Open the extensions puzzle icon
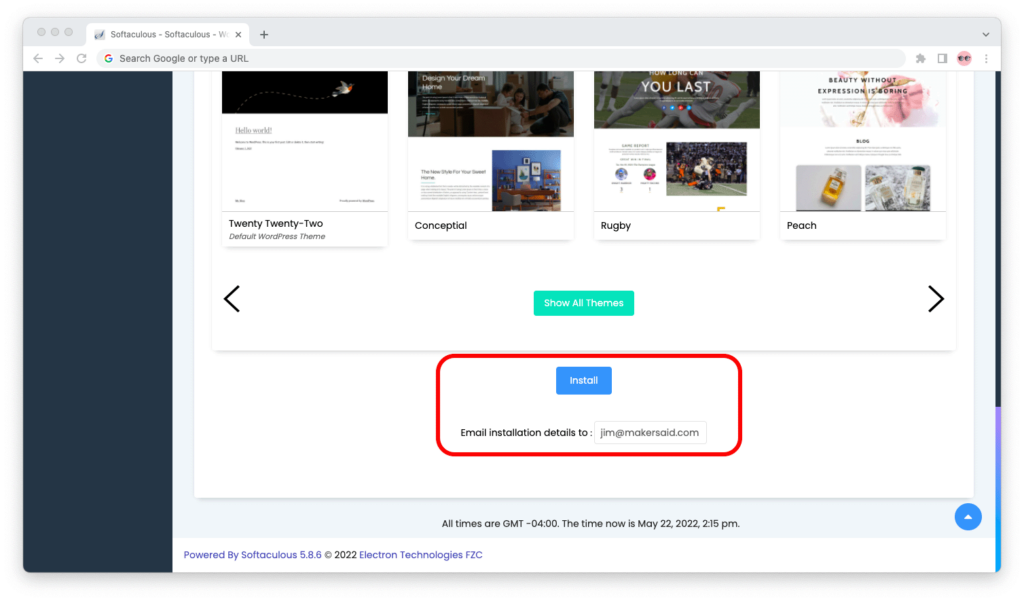Image resolution: width=1024 pixels, height=601 pixels. tap(921, 58)
